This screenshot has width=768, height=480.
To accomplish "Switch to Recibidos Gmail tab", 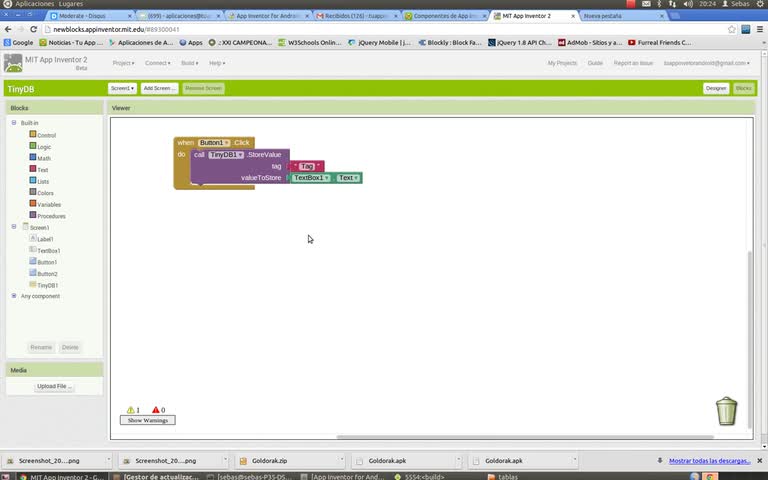I will pos(356,16).
